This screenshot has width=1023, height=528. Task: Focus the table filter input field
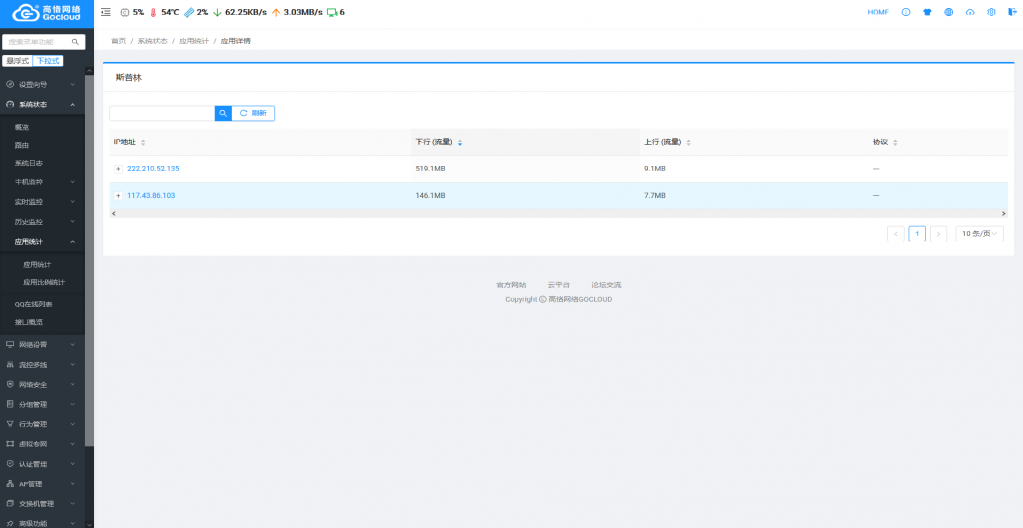162,113
